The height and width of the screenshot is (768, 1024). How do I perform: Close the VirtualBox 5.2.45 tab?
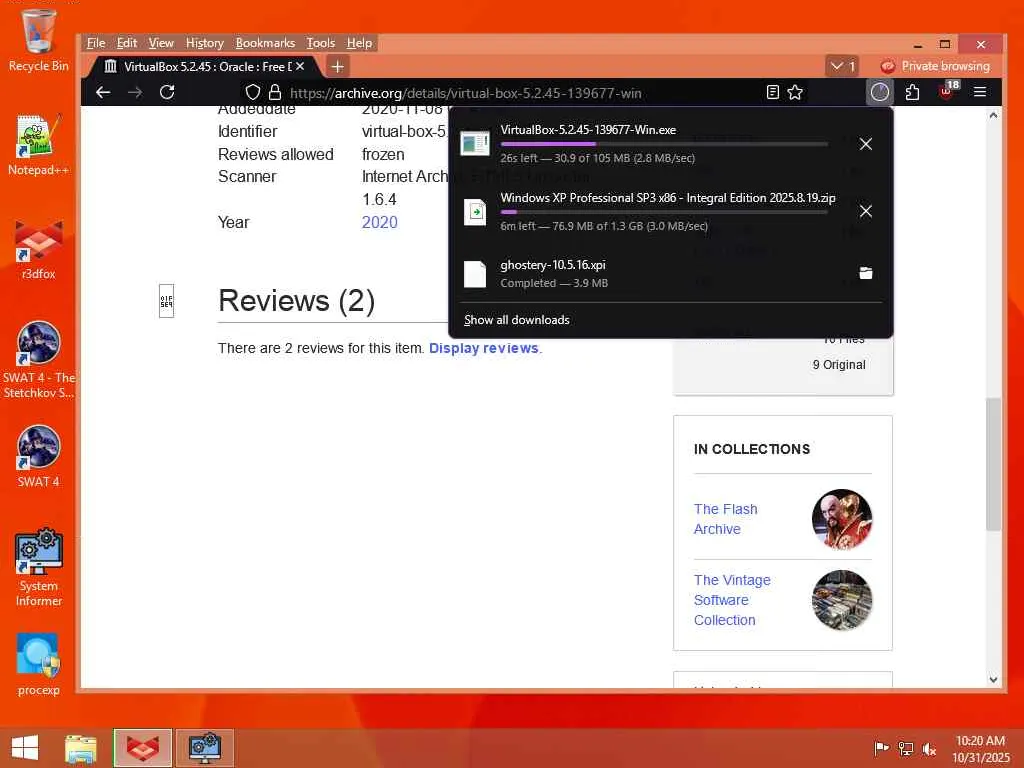pos(300,66)
